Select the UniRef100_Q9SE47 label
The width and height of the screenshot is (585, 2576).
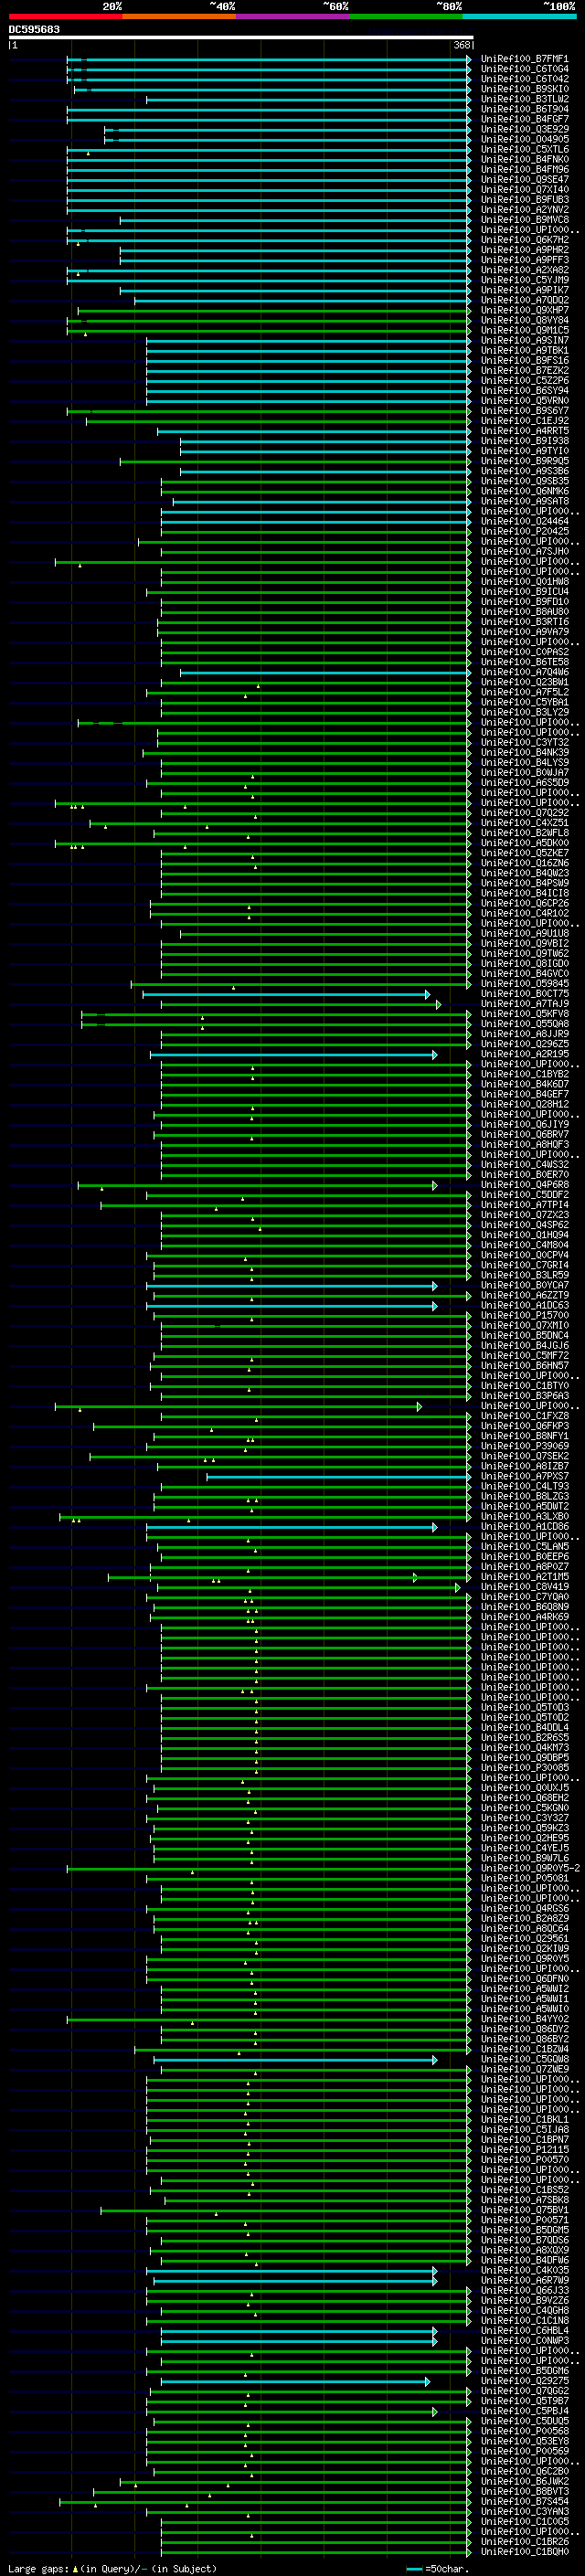pos(525,180)
